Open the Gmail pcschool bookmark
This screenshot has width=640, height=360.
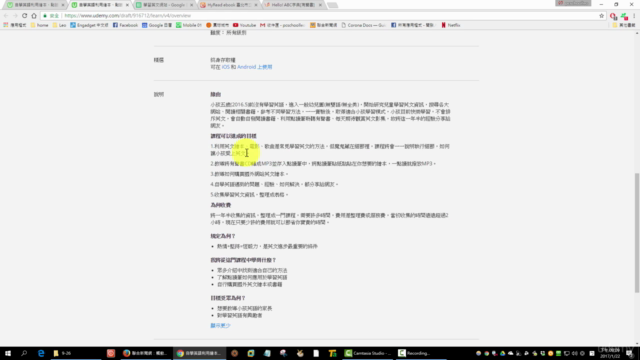pyautogui.click(x=282, y=25)
